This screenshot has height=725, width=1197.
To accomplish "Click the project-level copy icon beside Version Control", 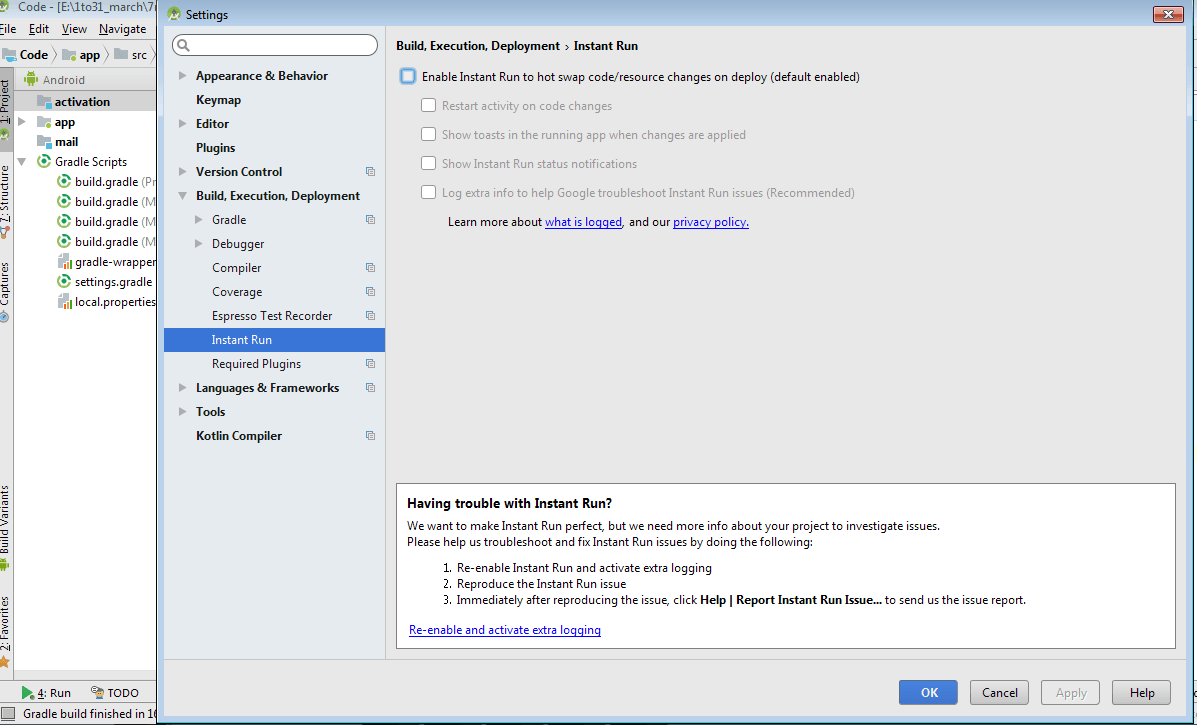I will (x=370, y=172).
